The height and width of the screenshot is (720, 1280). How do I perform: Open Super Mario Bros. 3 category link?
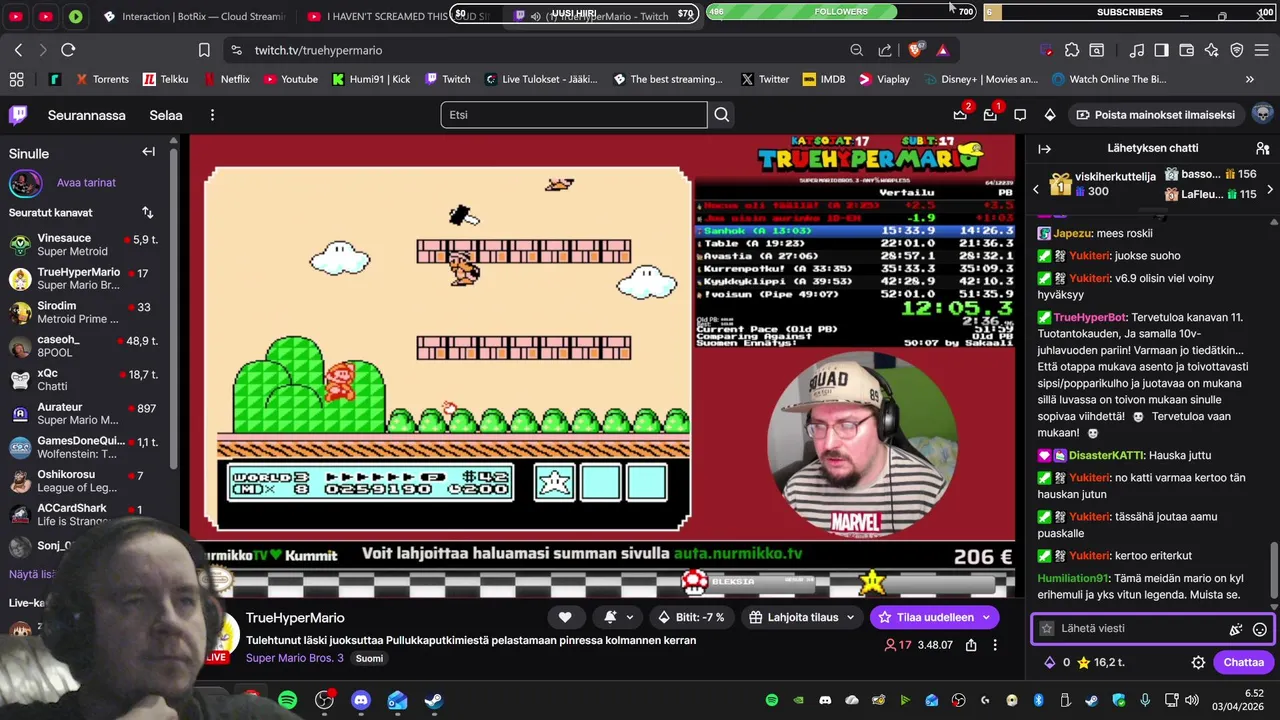tap(294, 658)
